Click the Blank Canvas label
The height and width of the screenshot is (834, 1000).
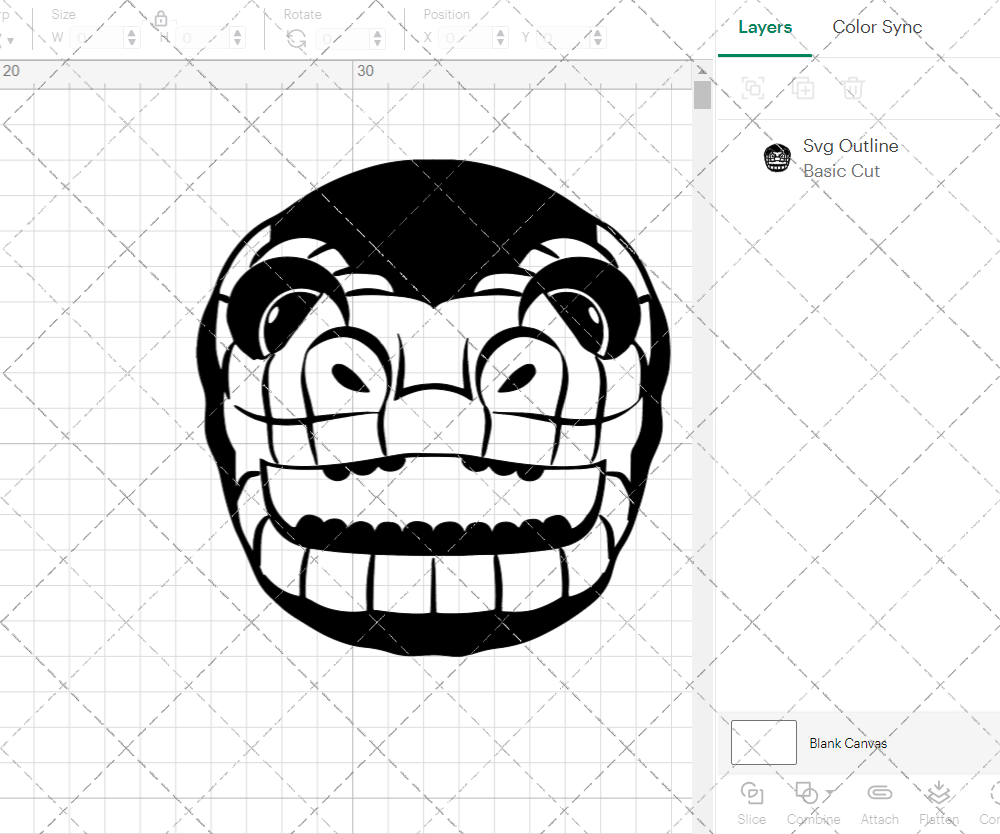(848, 743)
